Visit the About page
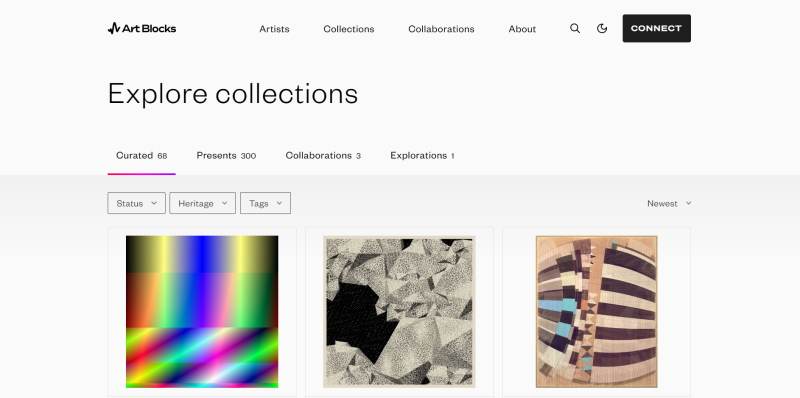Image resolution: width=800 pixels, height=398 pixels. (522, 29)
